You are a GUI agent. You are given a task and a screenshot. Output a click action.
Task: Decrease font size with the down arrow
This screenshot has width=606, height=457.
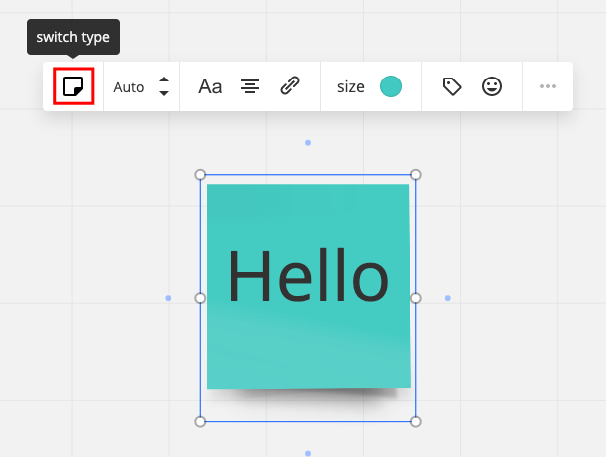164,94
